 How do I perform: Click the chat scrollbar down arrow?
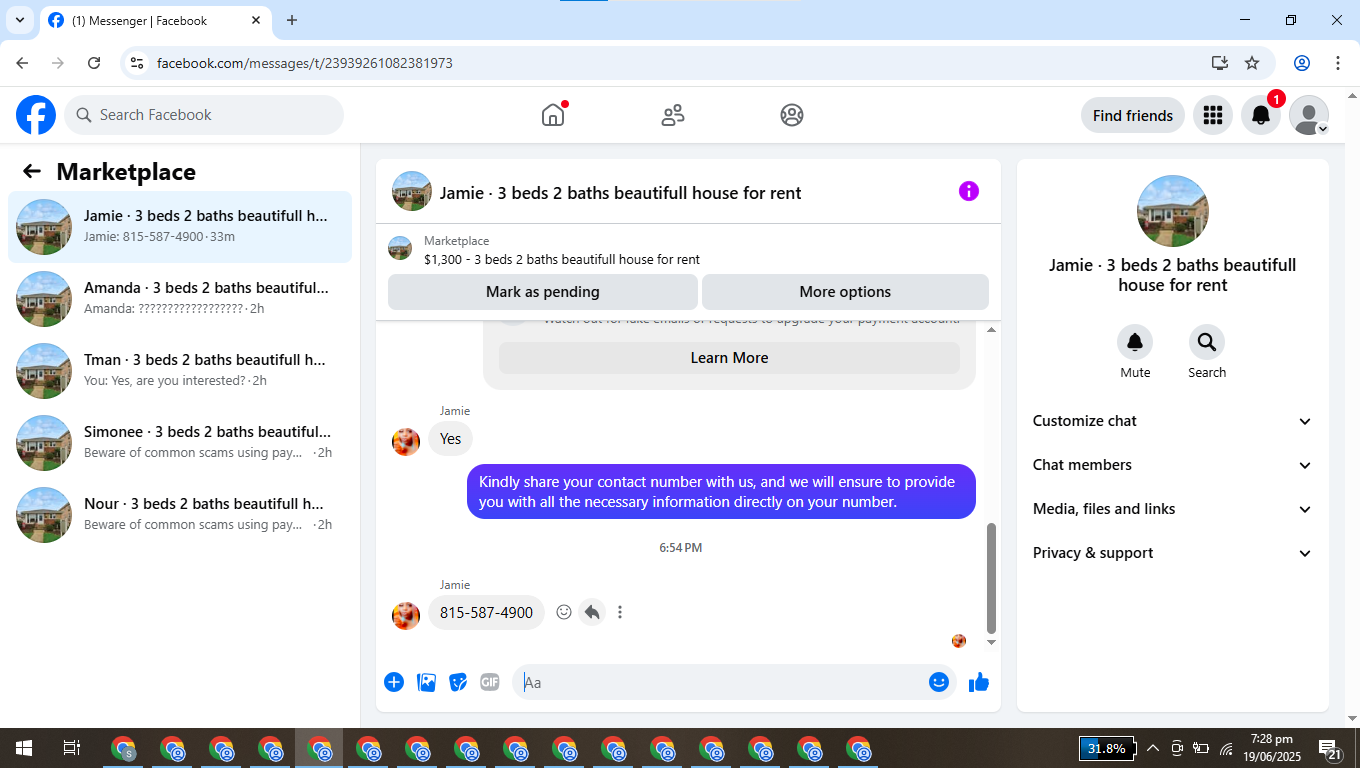tap(992, 642)
